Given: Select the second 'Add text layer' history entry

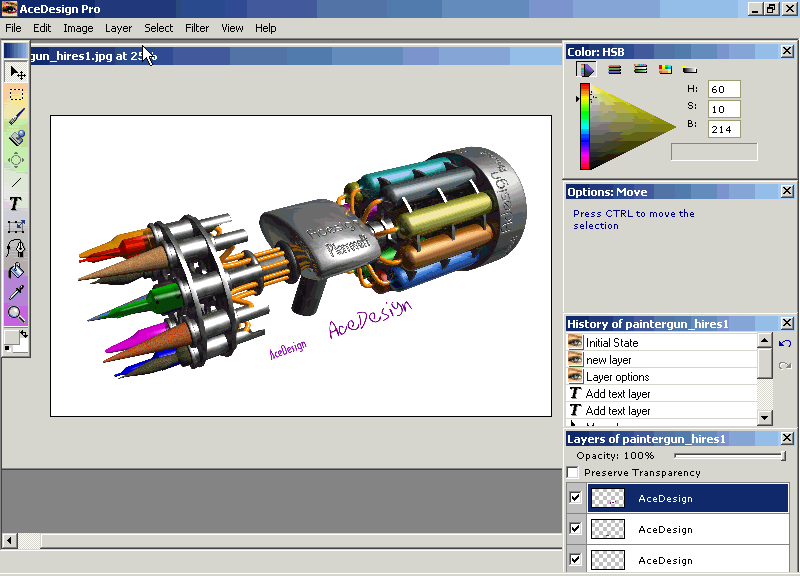Looking at the screenshot, I should click(x=662, y=410).
